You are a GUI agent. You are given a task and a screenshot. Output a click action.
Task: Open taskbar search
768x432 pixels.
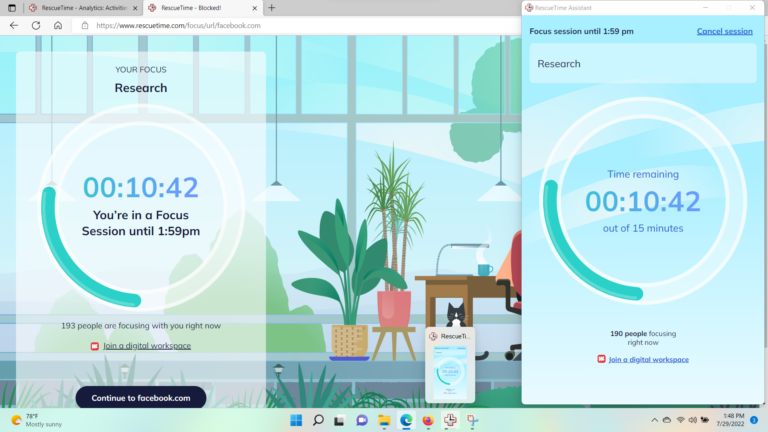pyautogui.click(x=318, y=420)
